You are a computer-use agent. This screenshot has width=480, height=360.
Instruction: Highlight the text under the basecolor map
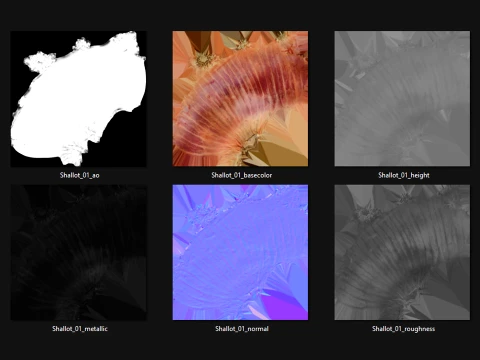point(242,175)
